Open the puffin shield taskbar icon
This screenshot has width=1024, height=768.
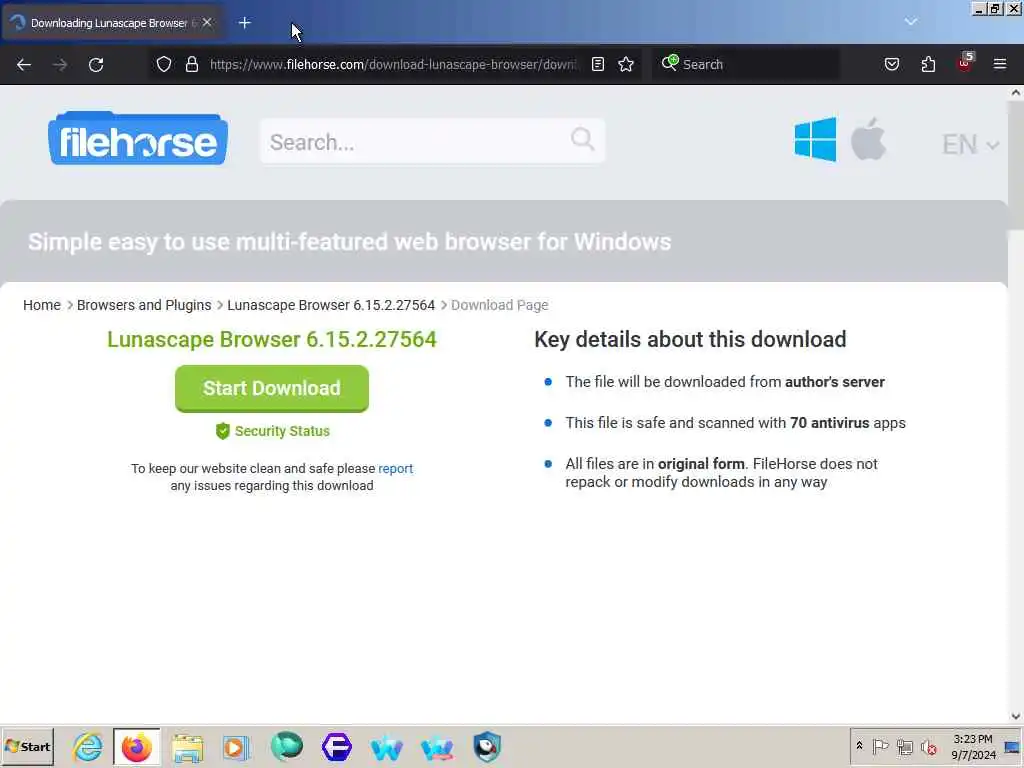487,747
